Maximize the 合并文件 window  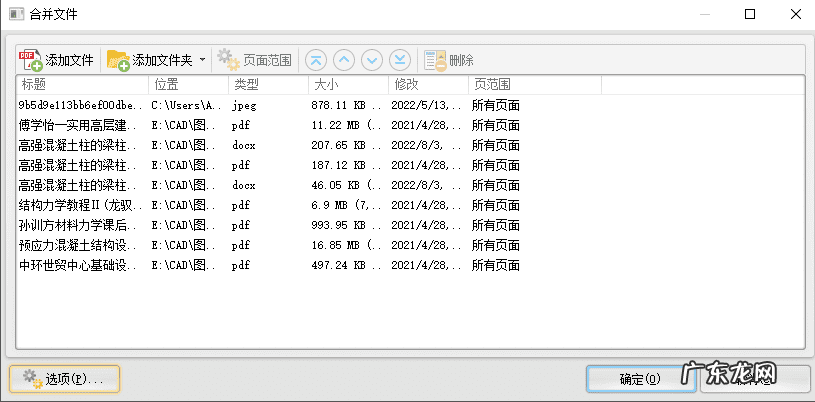[750, 14]
